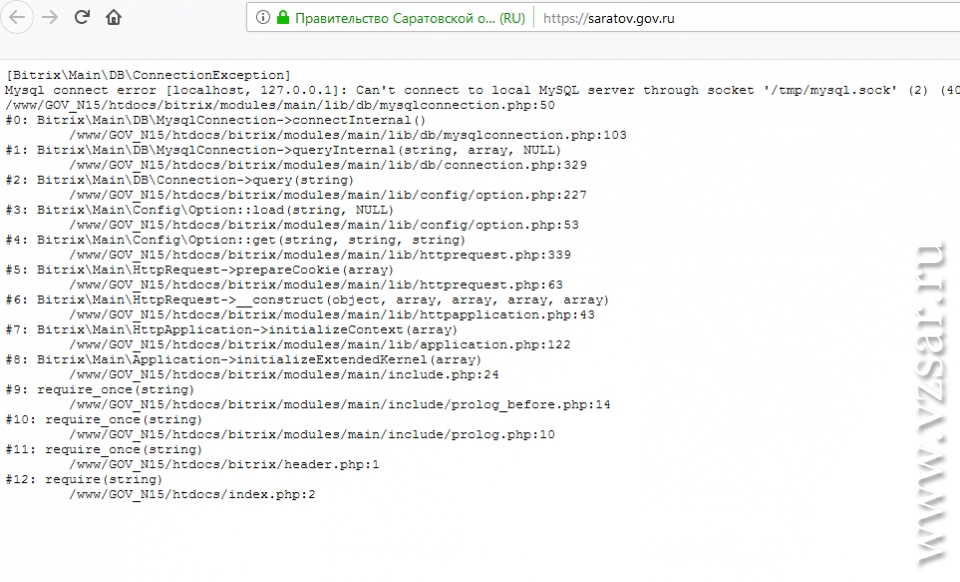This screenshot has width=960, height=582.
Task: Go to the browser Home page
Action: pos(113,17)
